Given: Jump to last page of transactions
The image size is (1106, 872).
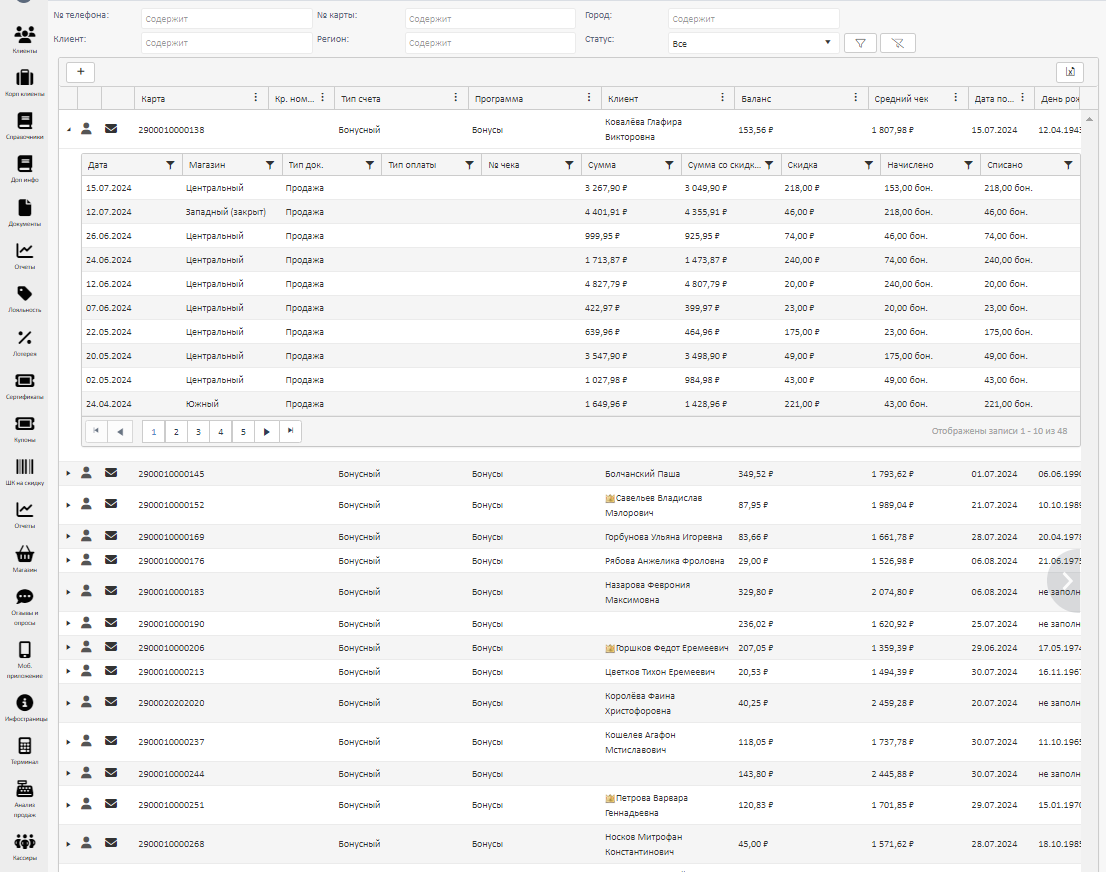Looking at the screenshot, I should tap(290, 431).
